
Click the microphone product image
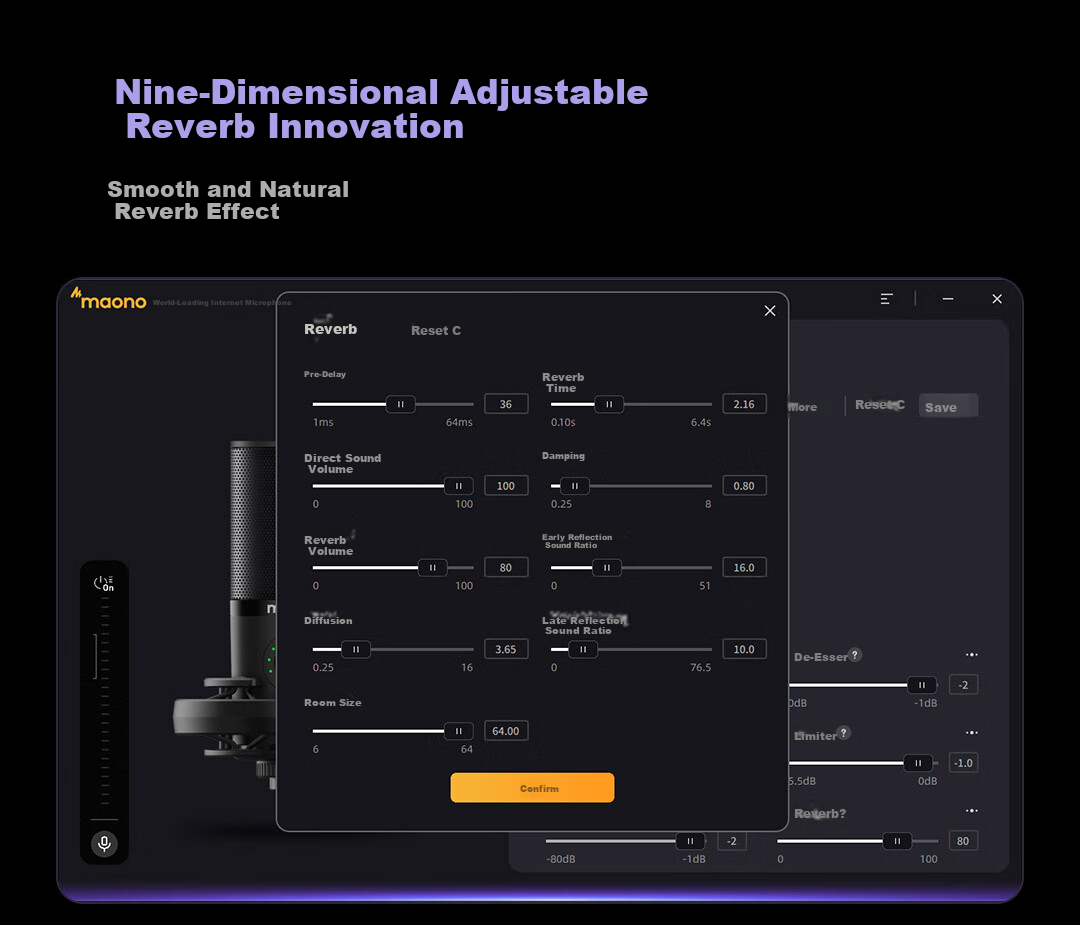(x=226, y=613)
